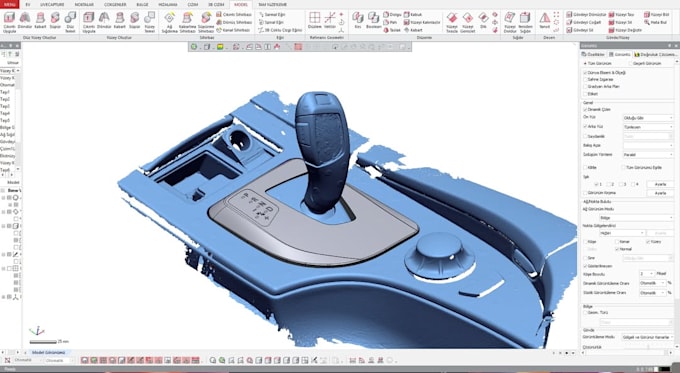
Task: Switch to the NOKTALAR ribbon tab
Action: coord(84,4)
